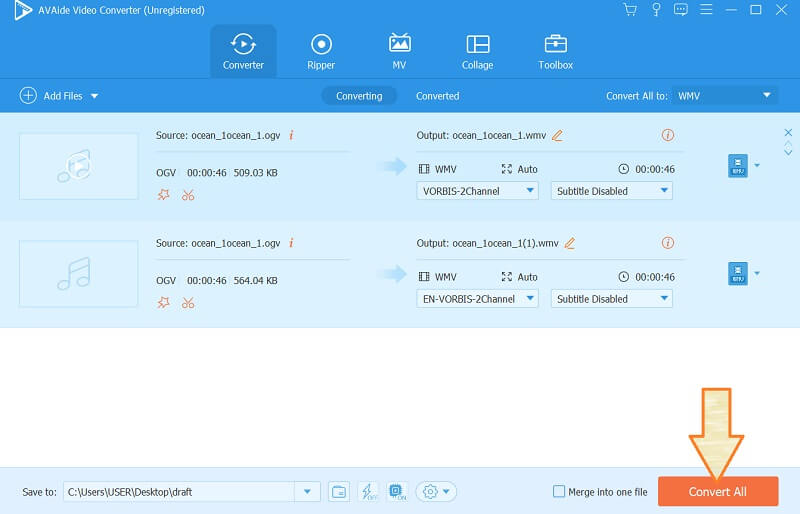Open the Add Files dropdown arrow
The height and width of the screenshot is (514, 800).
click(x=95, y=96)
